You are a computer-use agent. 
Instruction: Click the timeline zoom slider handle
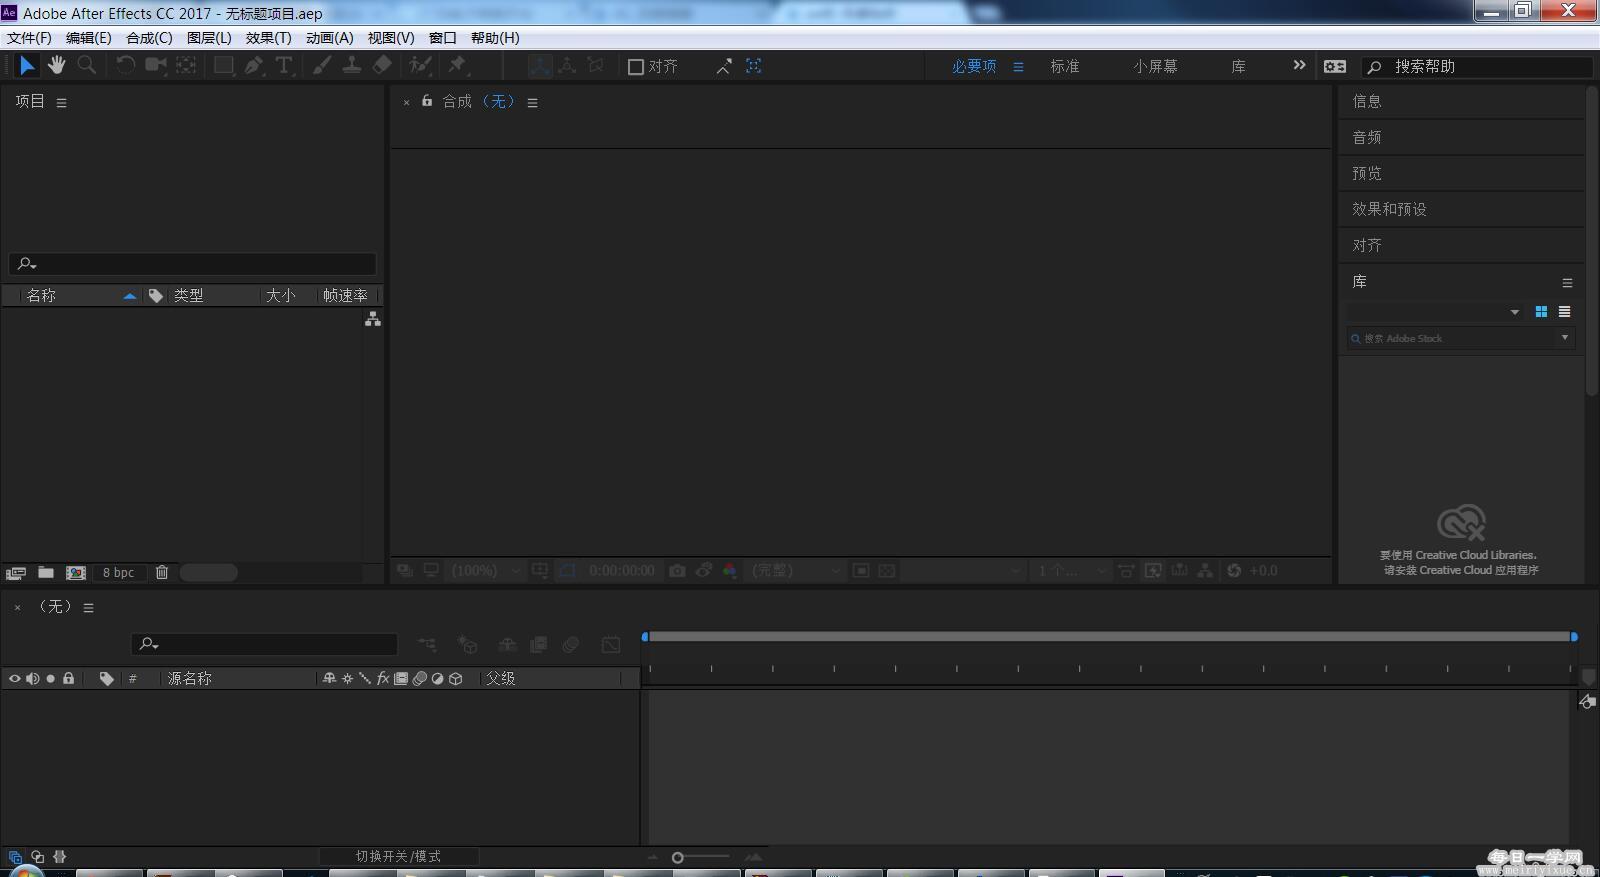(677, 858)
